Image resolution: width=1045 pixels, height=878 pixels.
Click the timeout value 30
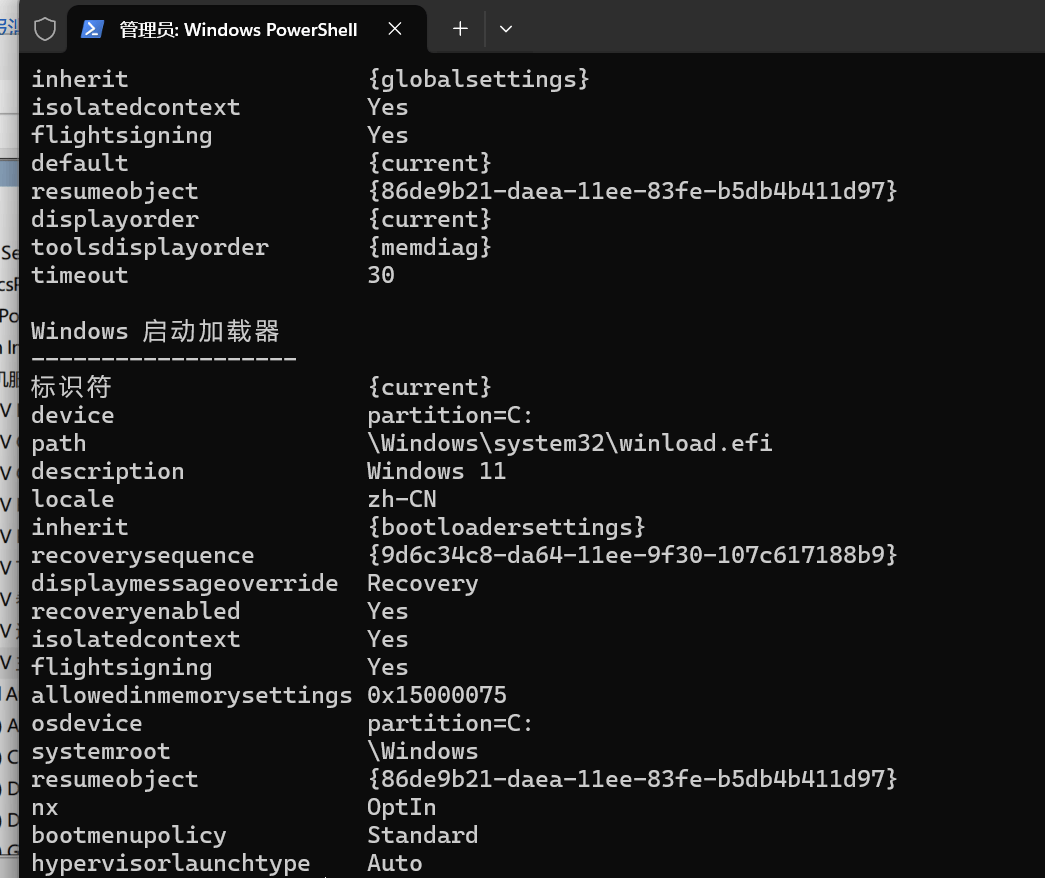[381, 275]
